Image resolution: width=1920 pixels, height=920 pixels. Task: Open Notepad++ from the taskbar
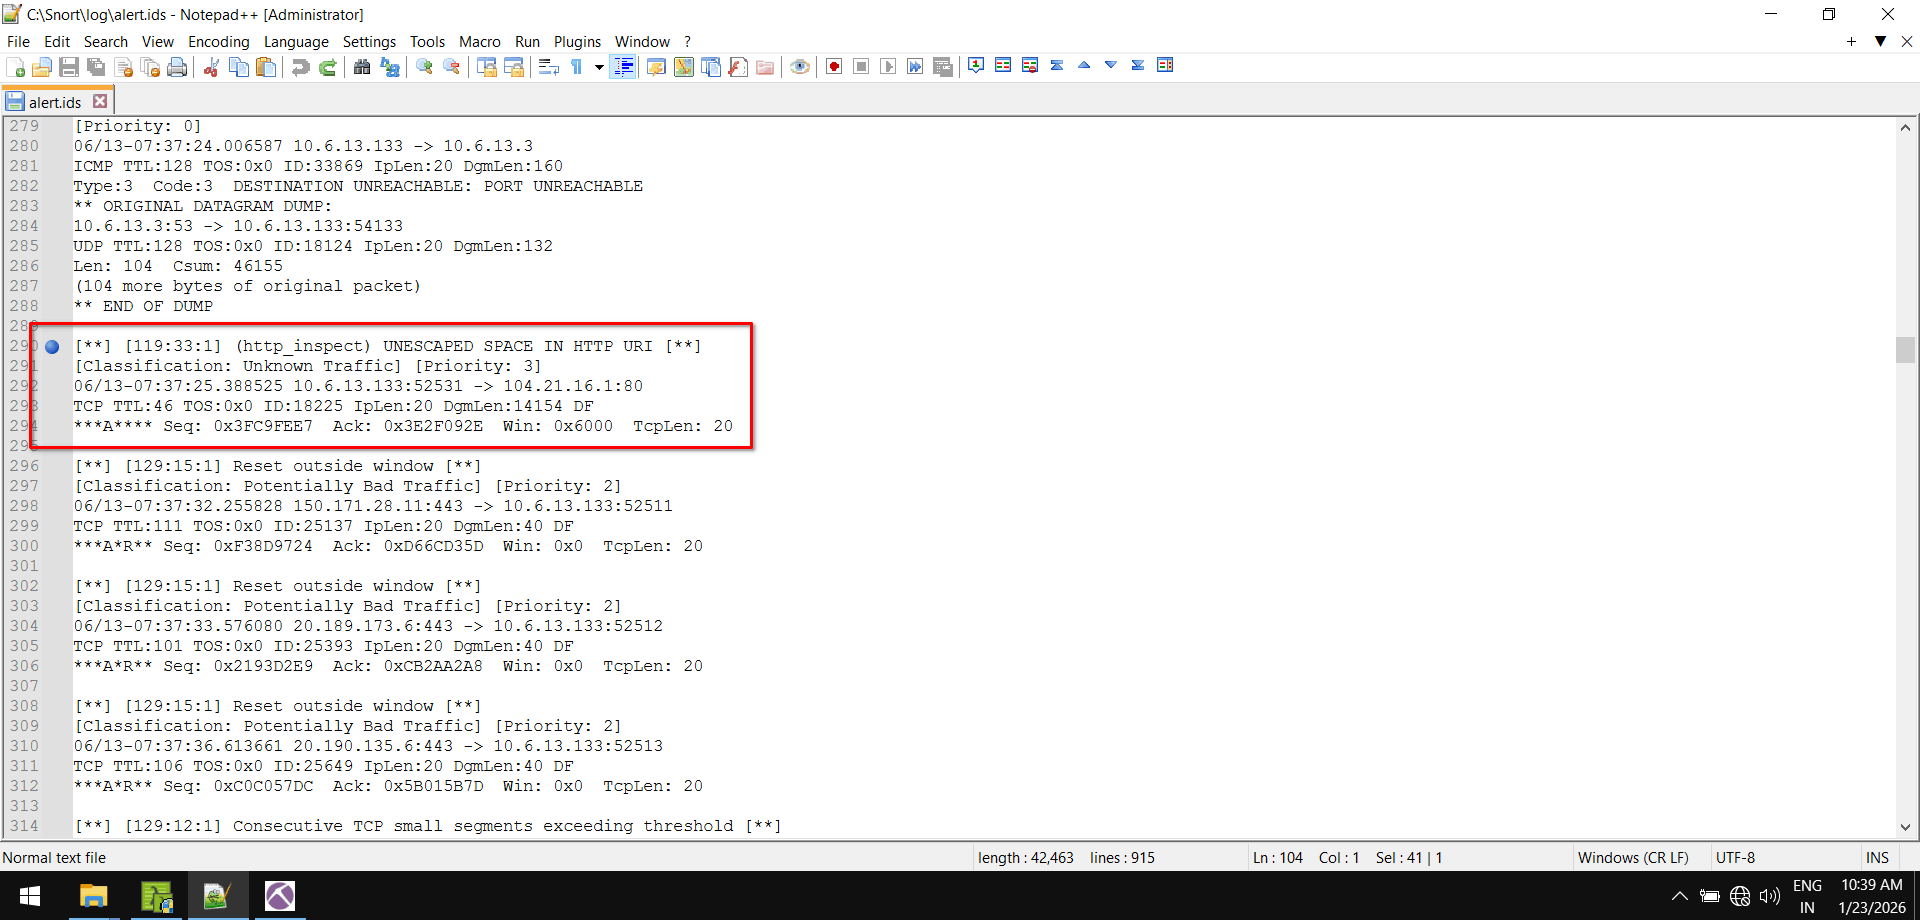pyautogui.click(x=219, y=895)
